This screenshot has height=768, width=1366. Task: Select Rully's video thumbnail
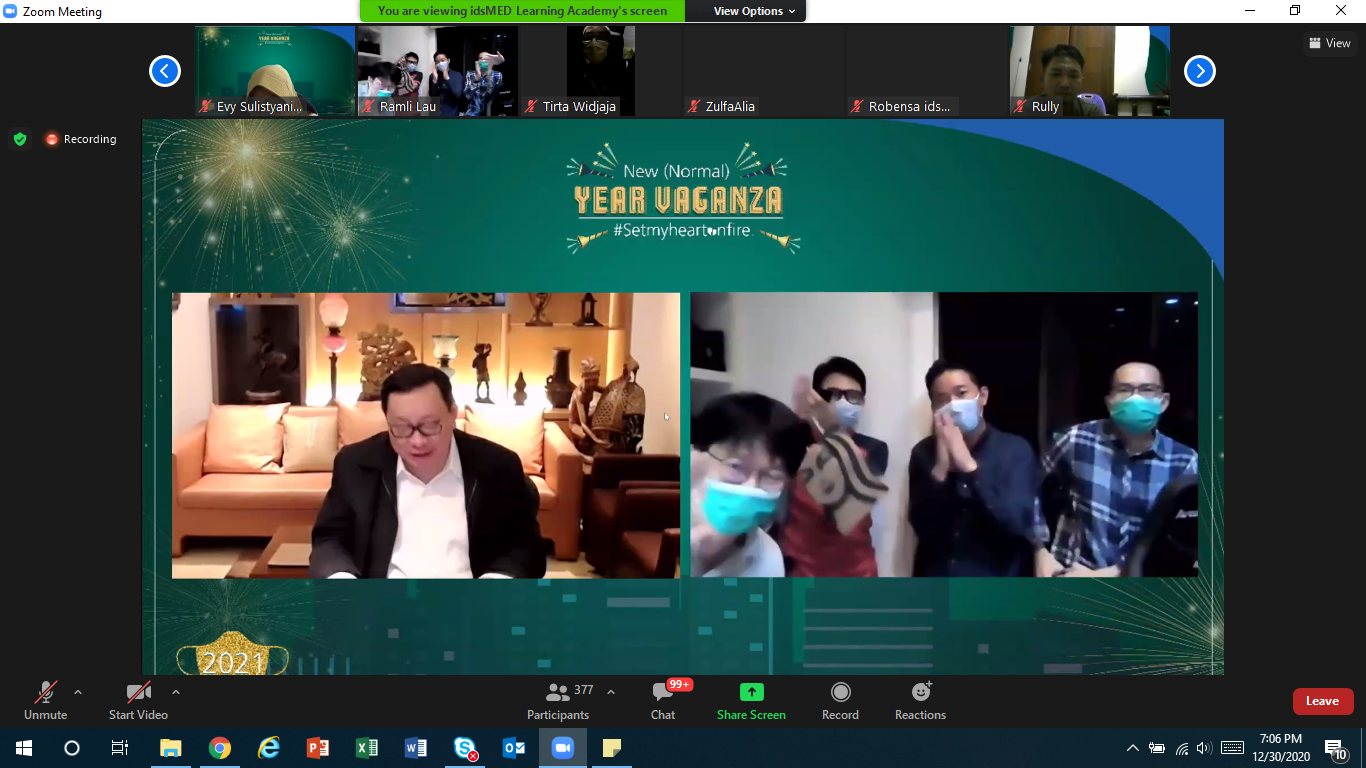[x=1090, y=71]
